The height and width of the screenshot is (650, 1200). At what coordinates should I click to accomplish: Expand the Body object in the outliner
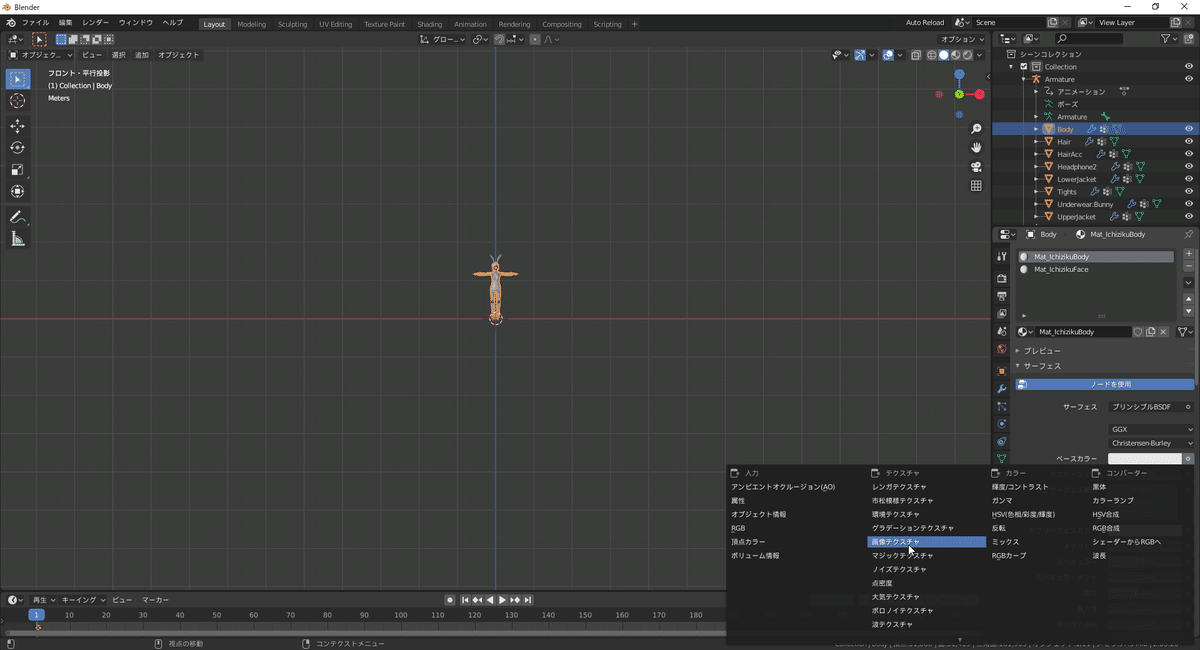(1035, 128)
